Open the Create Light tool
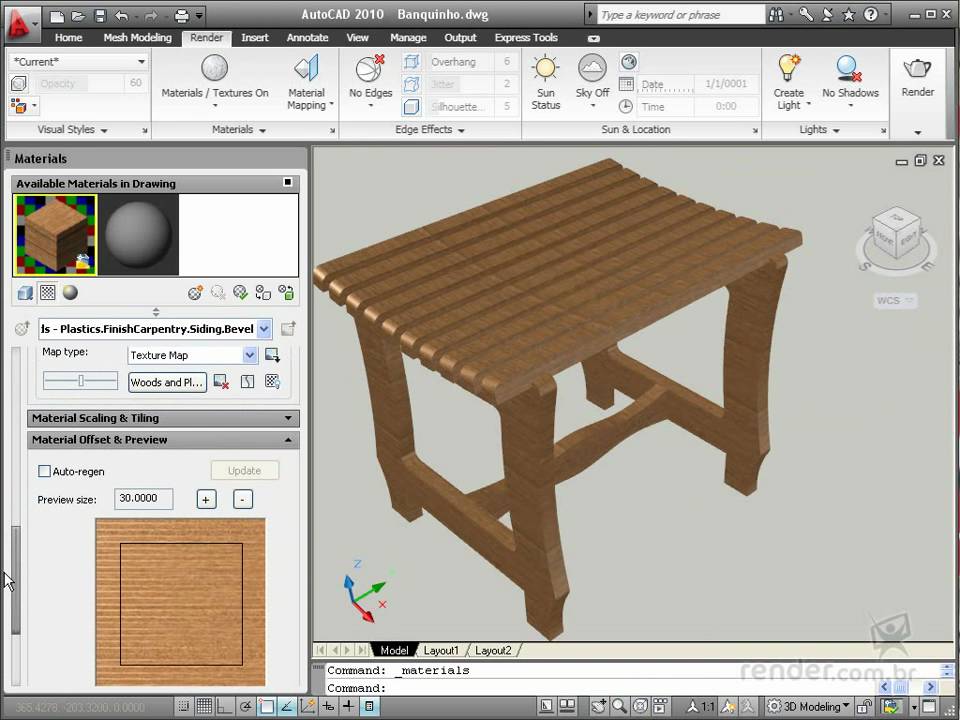The image size is (960, 720). tap(789, 70)
